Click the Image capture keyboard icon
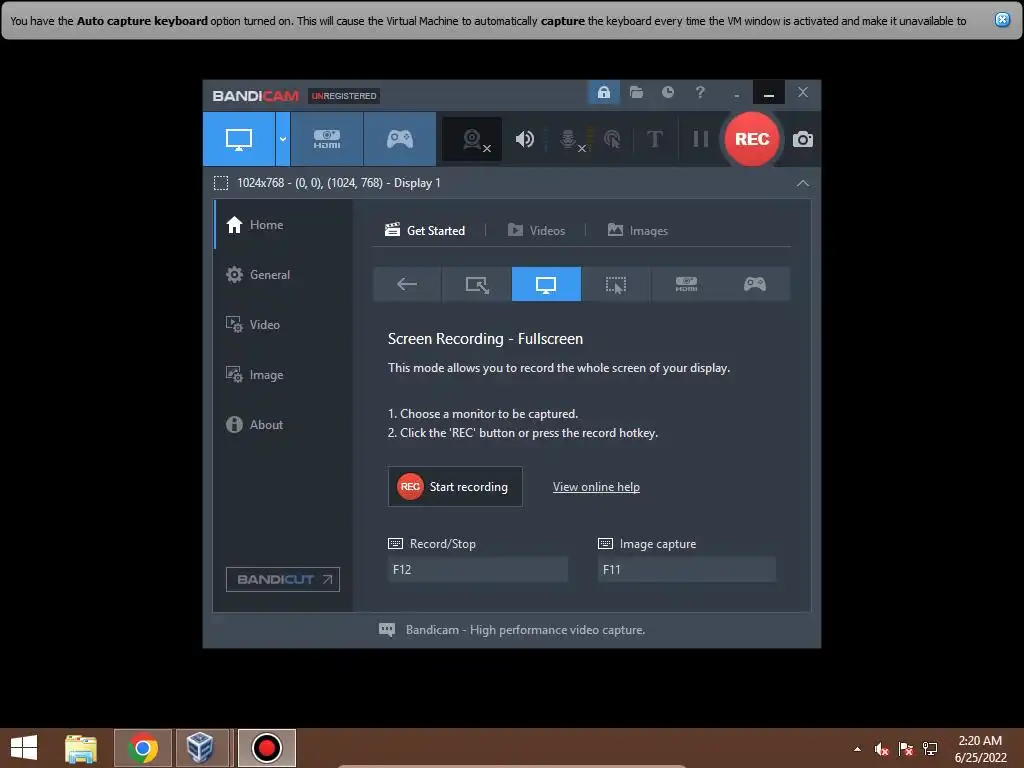The height and width of the screenshot is (768, 1024). (x=605, y=543)
